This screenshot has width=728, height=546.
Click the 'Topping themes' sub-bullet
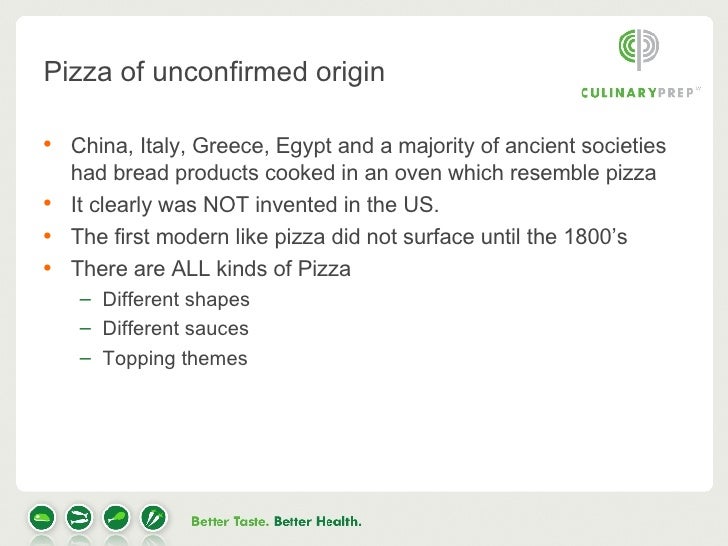pyautogui.click(x=175, y=358)
